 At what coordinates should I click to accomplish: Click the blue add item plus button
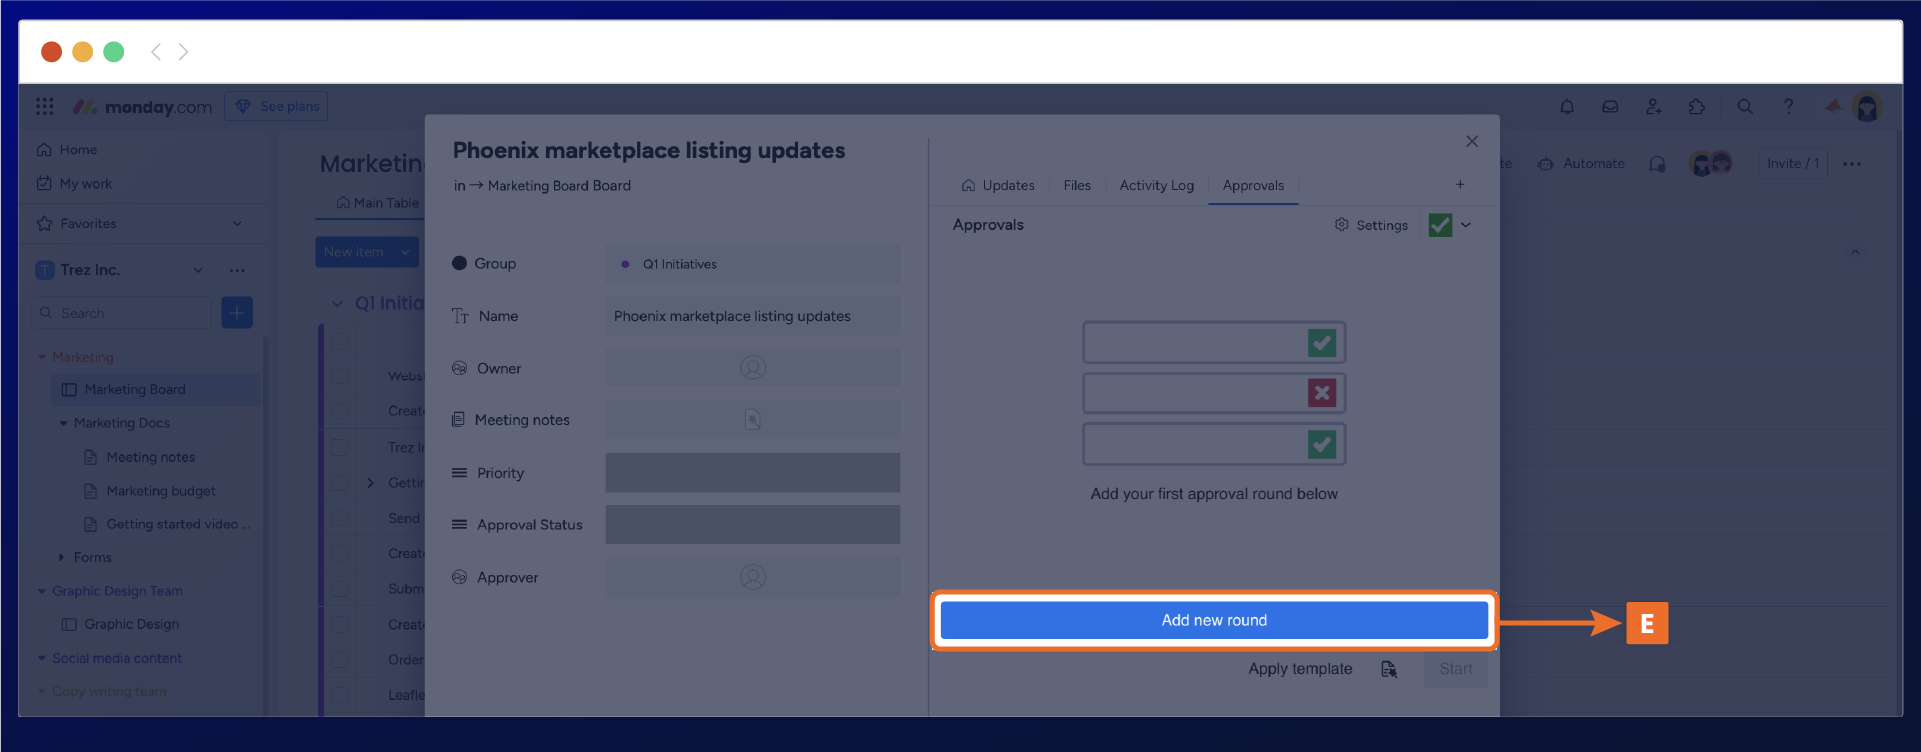[237, 313]
